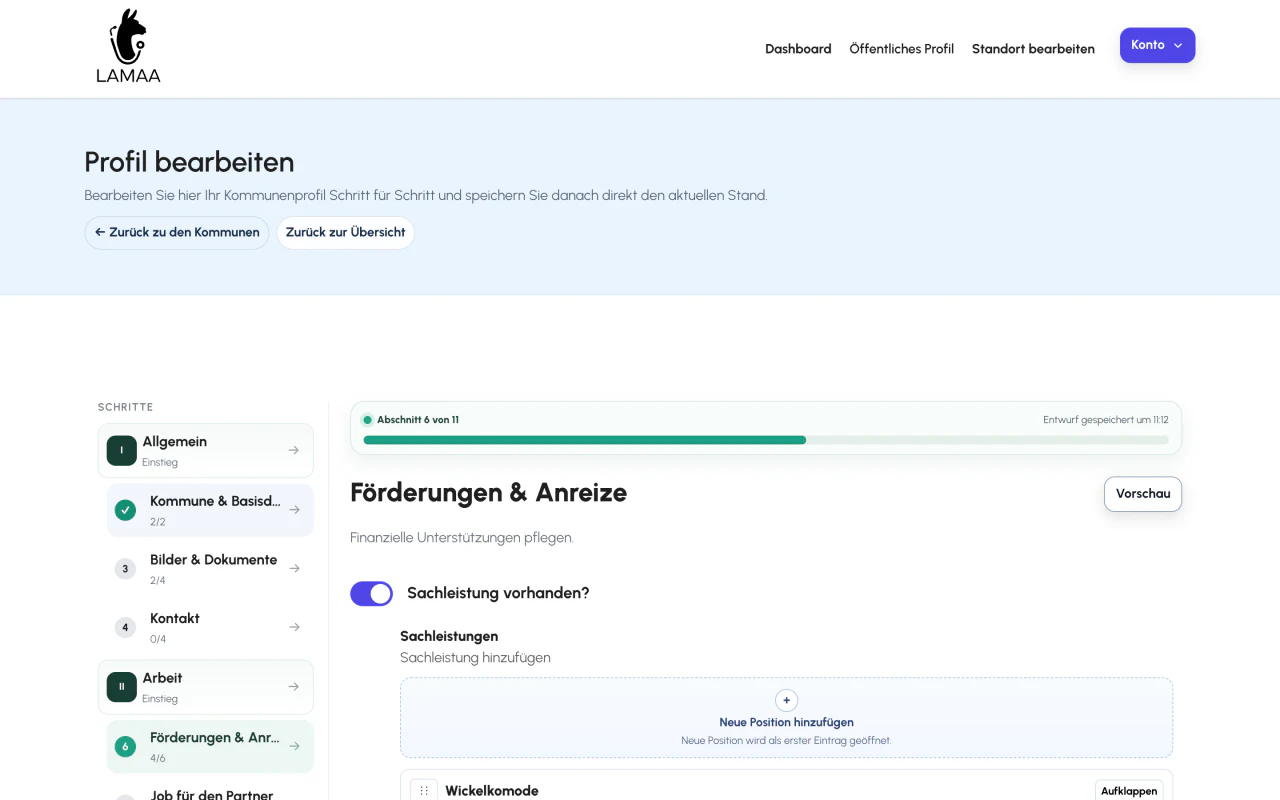Click the arrow icon next to Bilder & Dokumente

point(294,568)
